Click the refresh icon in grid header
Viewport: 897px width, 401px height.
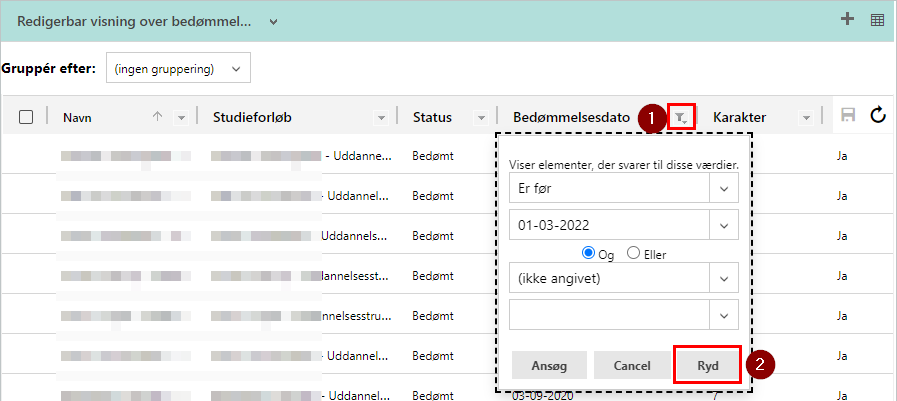[878, 116]
